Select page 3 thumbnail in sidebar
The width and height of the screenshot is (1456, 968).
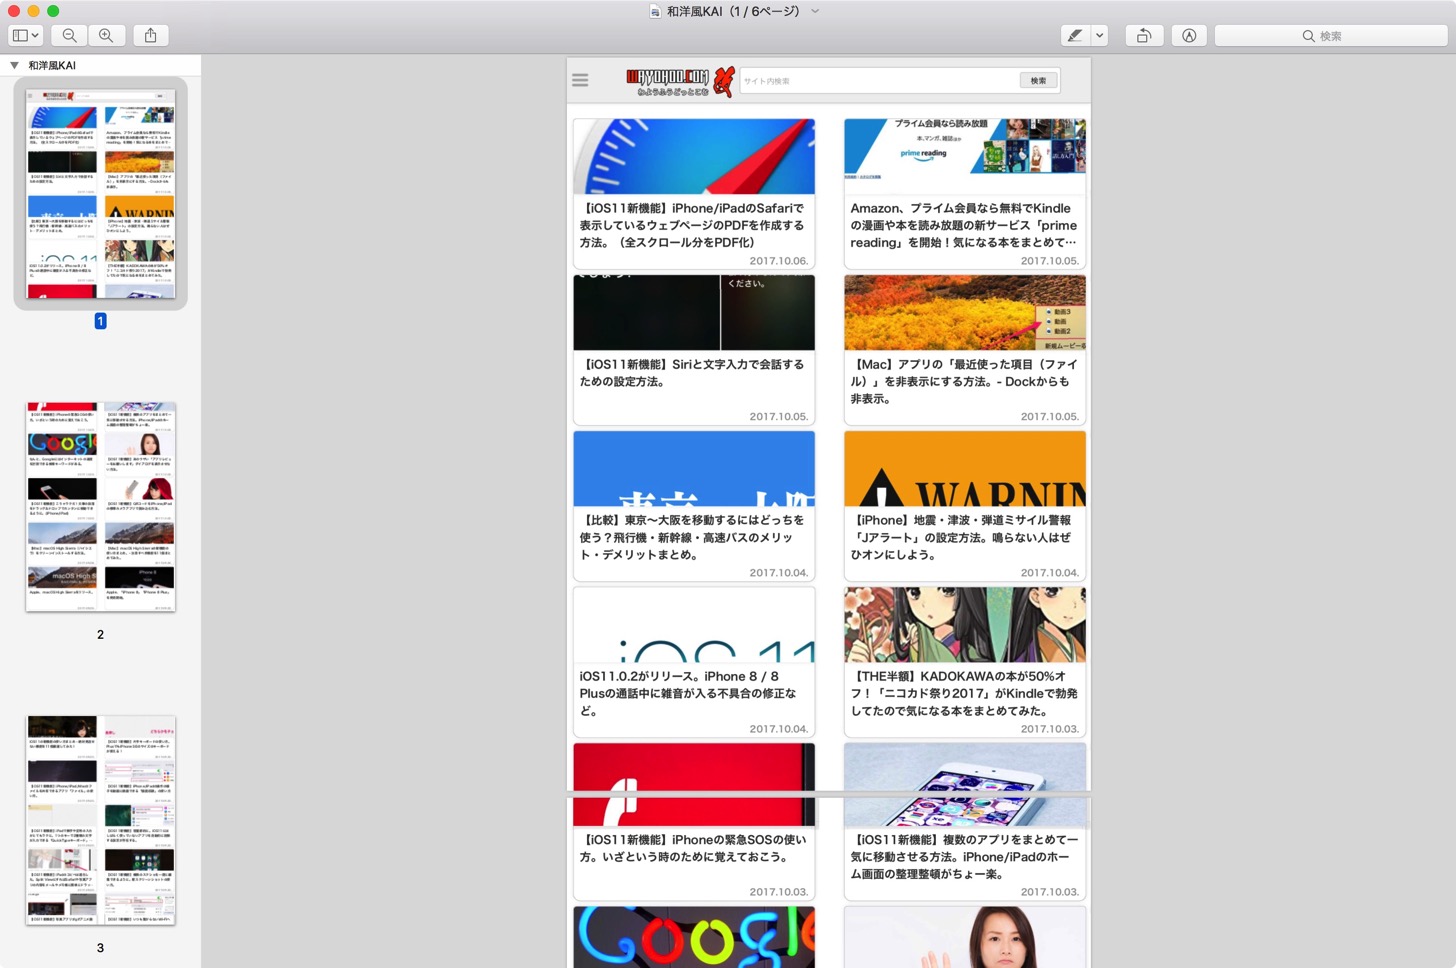100,820
